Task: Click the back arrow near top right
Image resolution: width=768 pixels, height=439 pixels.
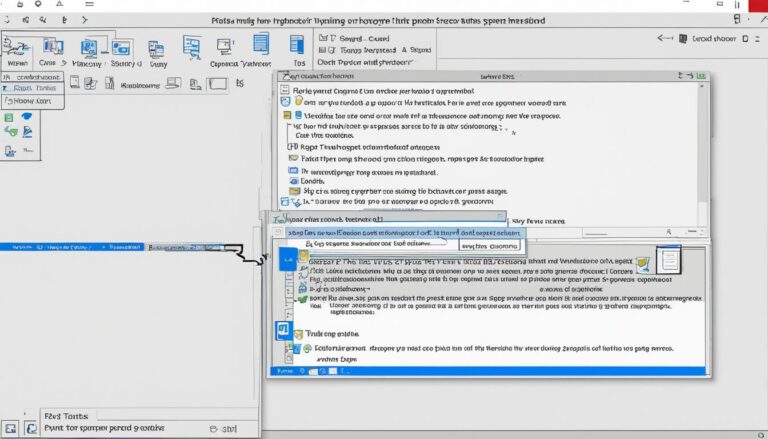Action: click(666, 37)
